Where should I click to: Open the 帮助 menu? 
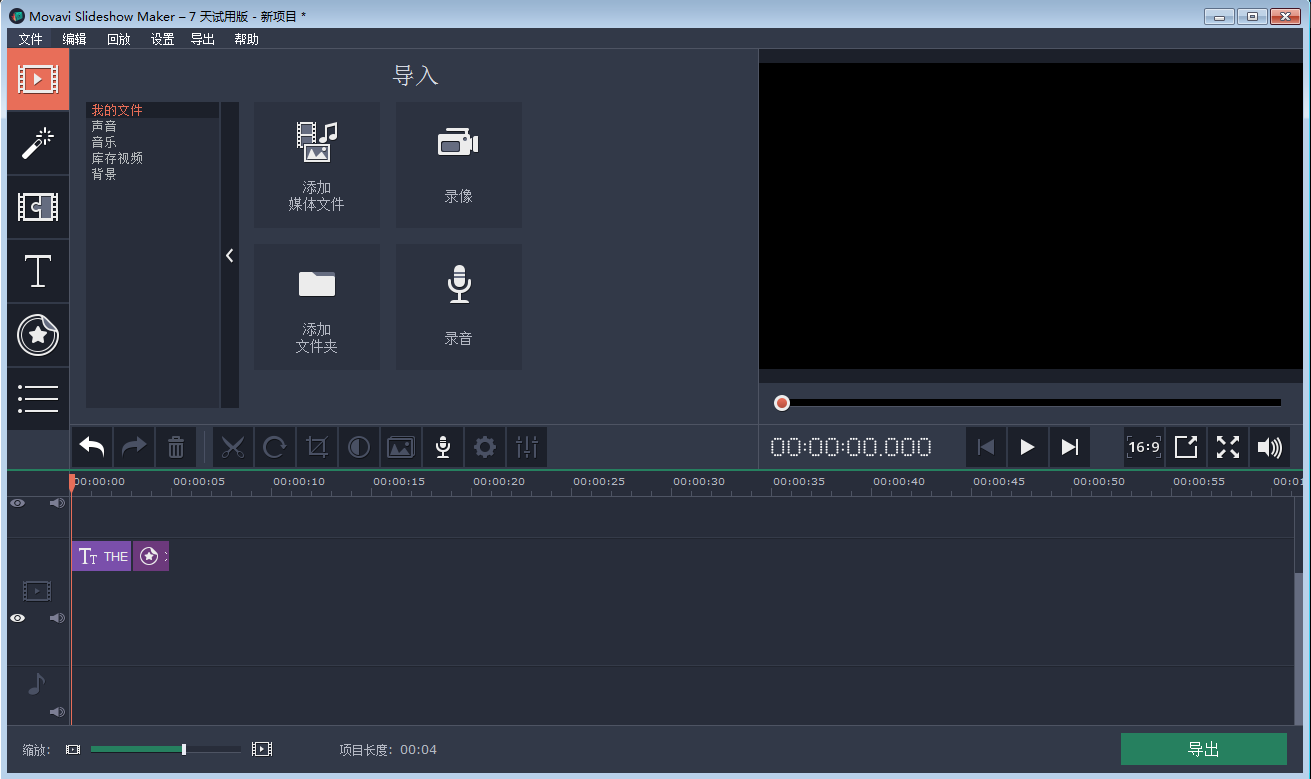tap(246, 39)
